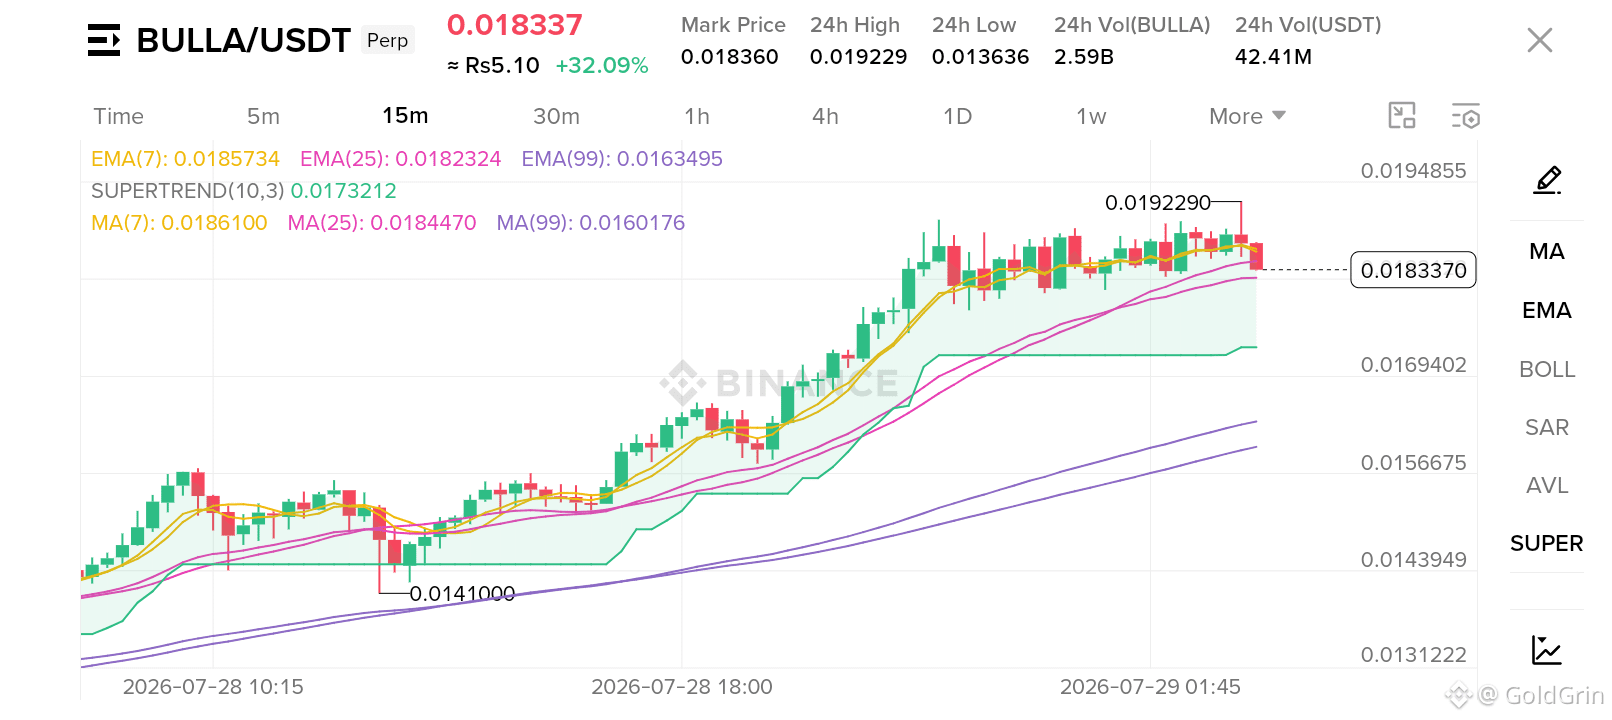Tap the 2026-07-28 10:15 time label
The height and width of the screenshot is (720, 1612).
coord(213,687)
